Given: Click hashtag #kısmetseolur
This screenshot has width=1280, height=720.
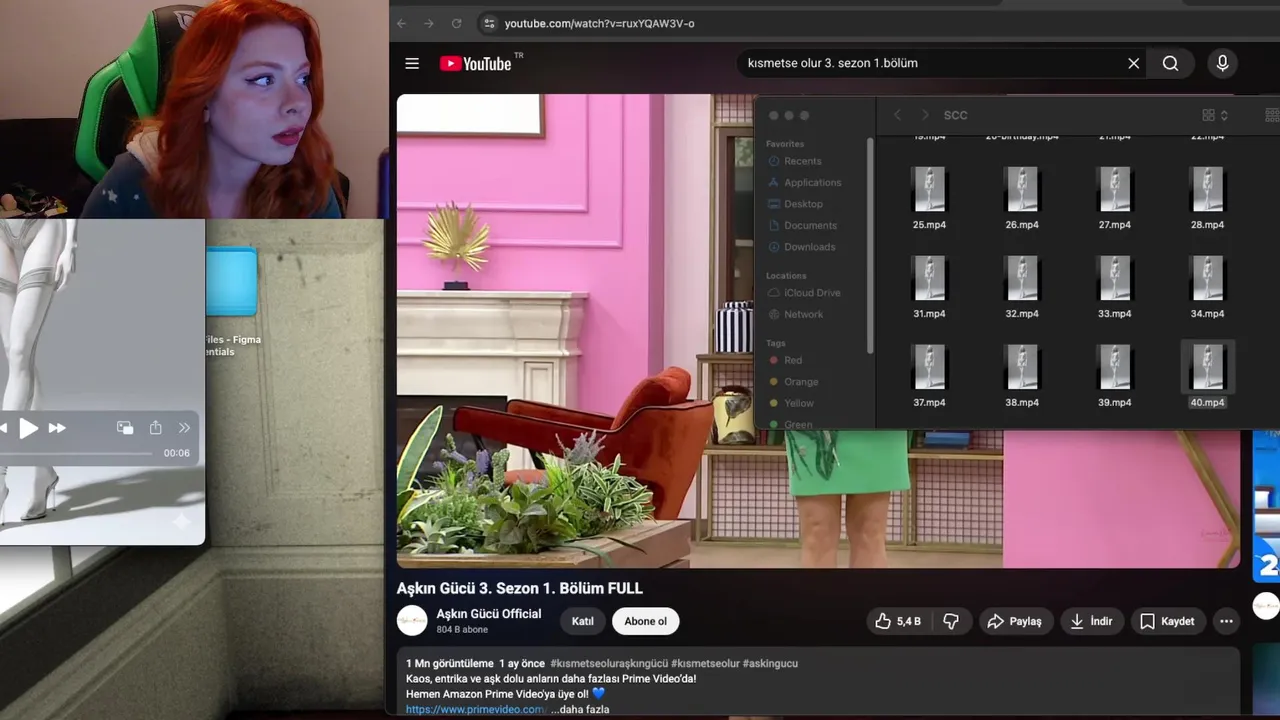Looking at the screenshot, I should tap(705, 663).
